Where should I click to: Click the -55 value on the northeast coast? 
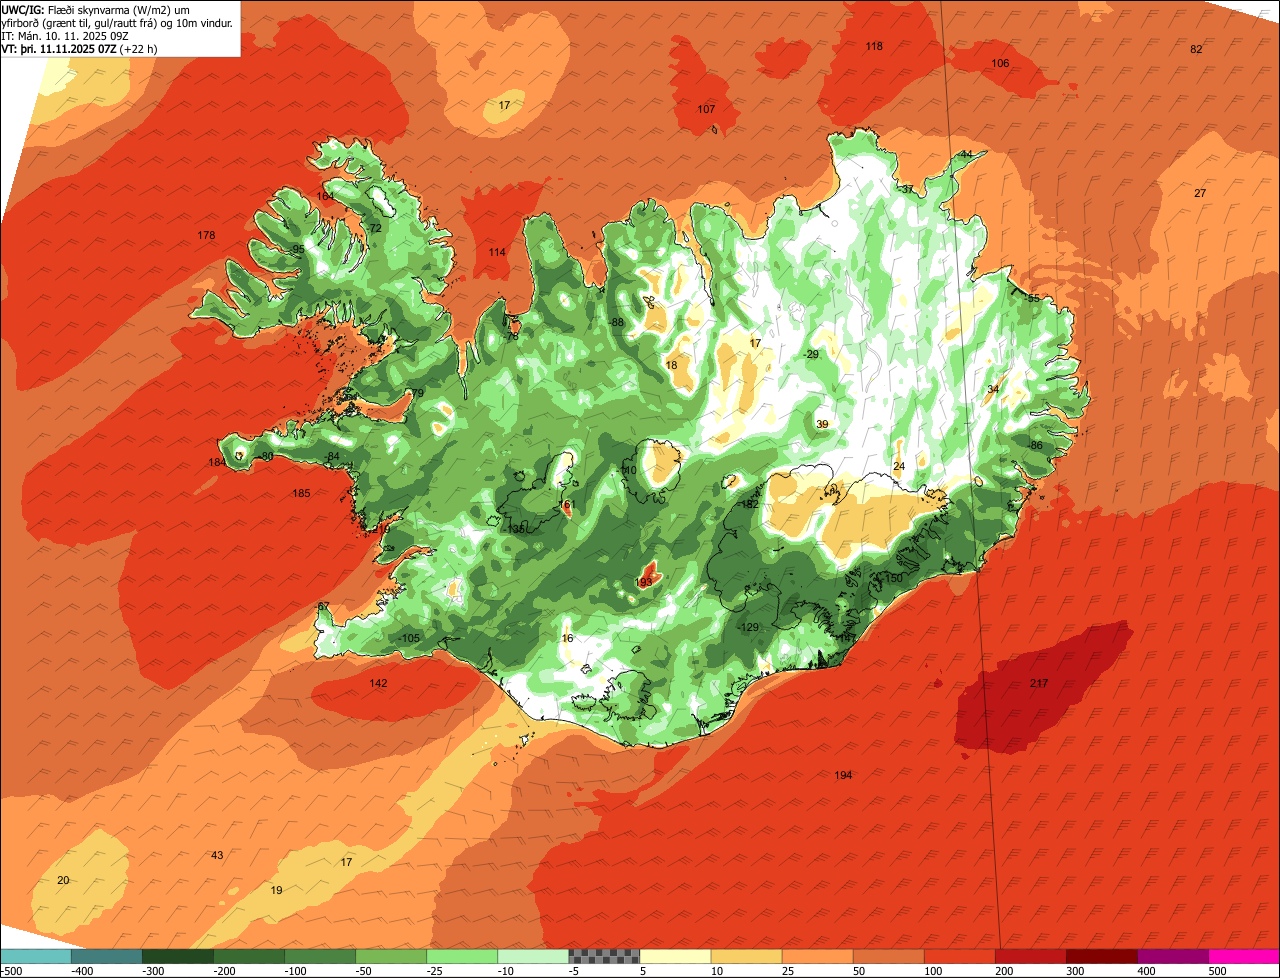pyautogui.click(x=1032, y=299)
